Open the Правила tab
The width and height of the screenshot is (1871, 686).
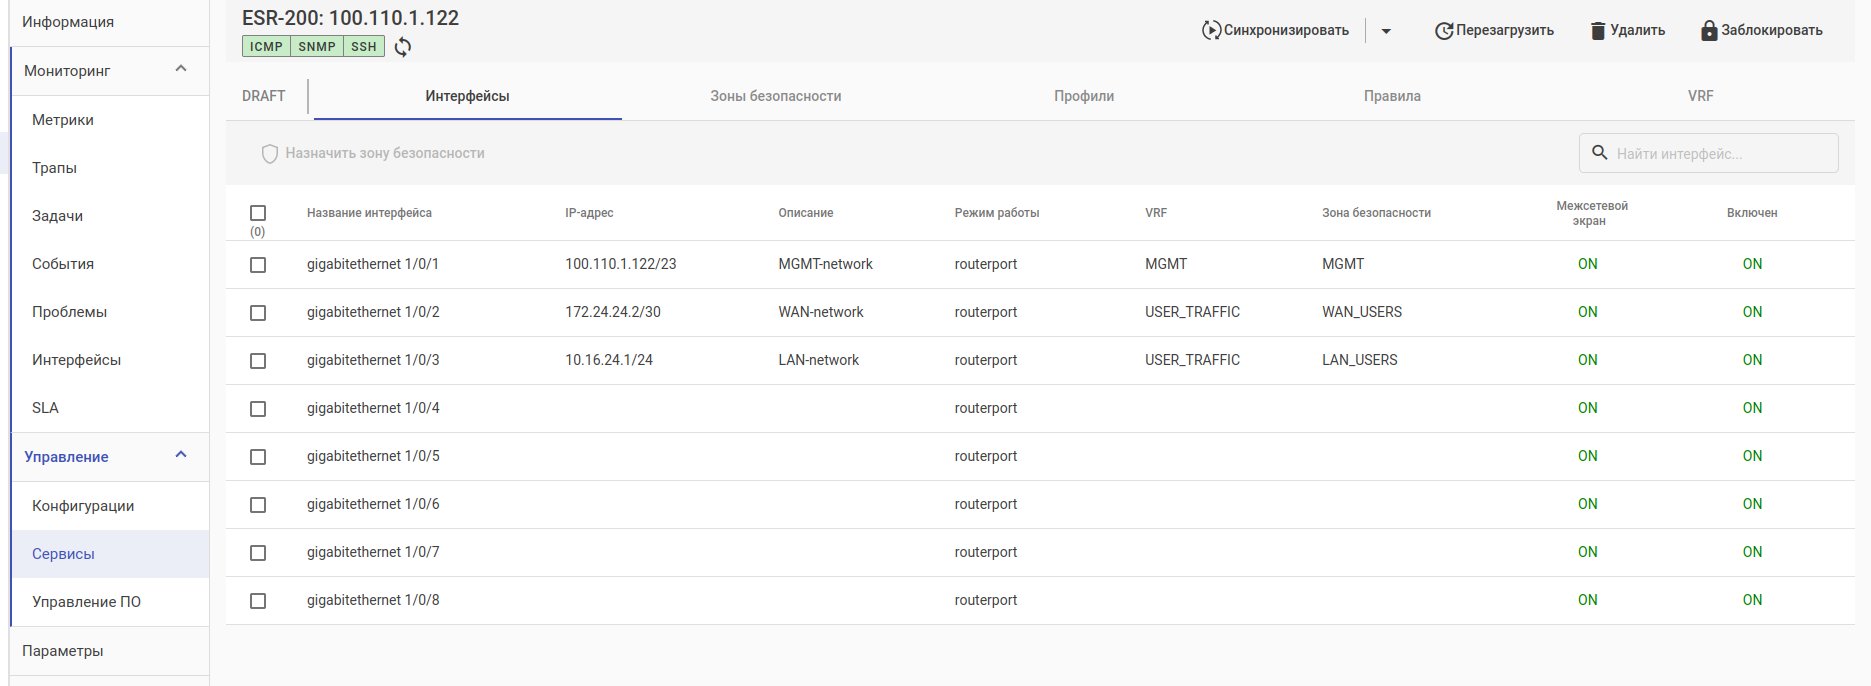coord(1392,96)
